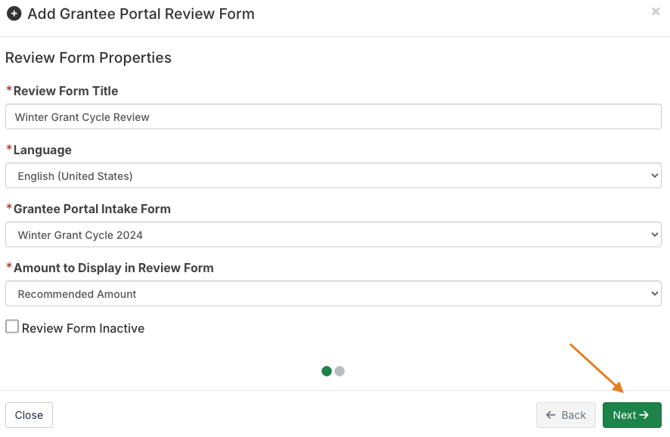
Task: Click the Grantee Portal Intake Form label
Action: pos(91,209)
